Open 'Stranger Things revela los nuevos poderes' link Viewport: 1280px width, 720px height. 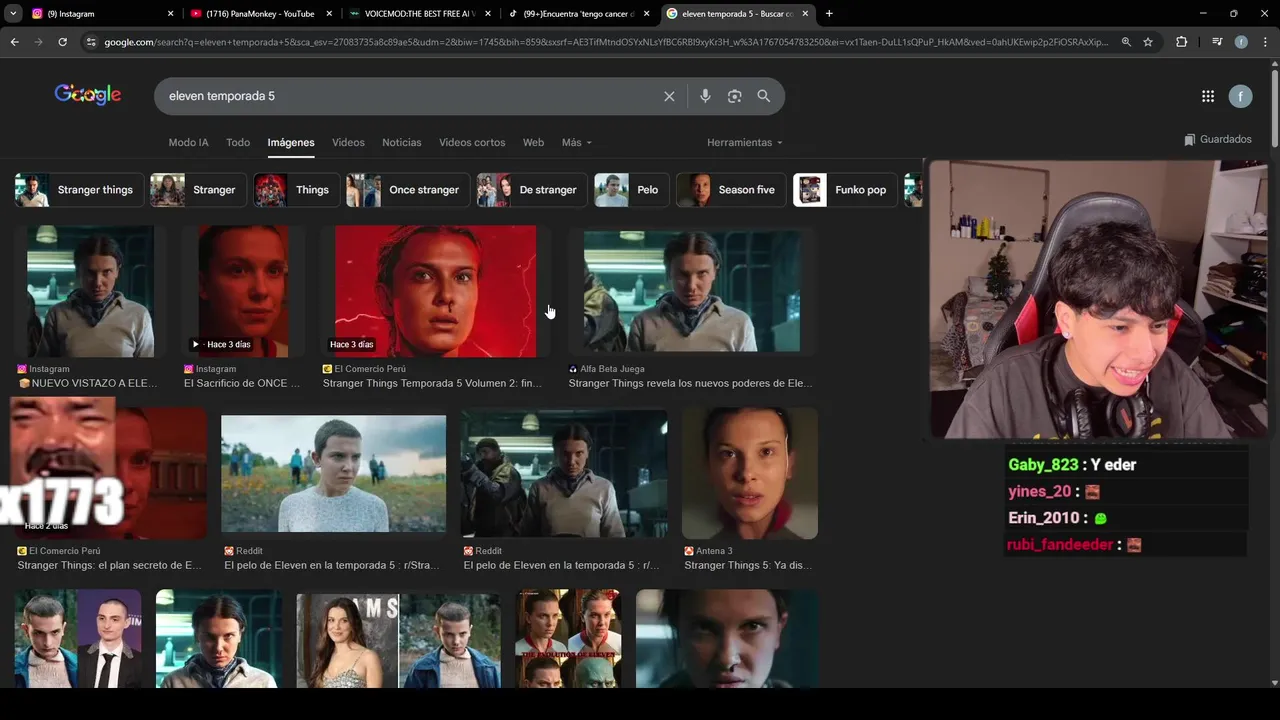click(690, 383)
